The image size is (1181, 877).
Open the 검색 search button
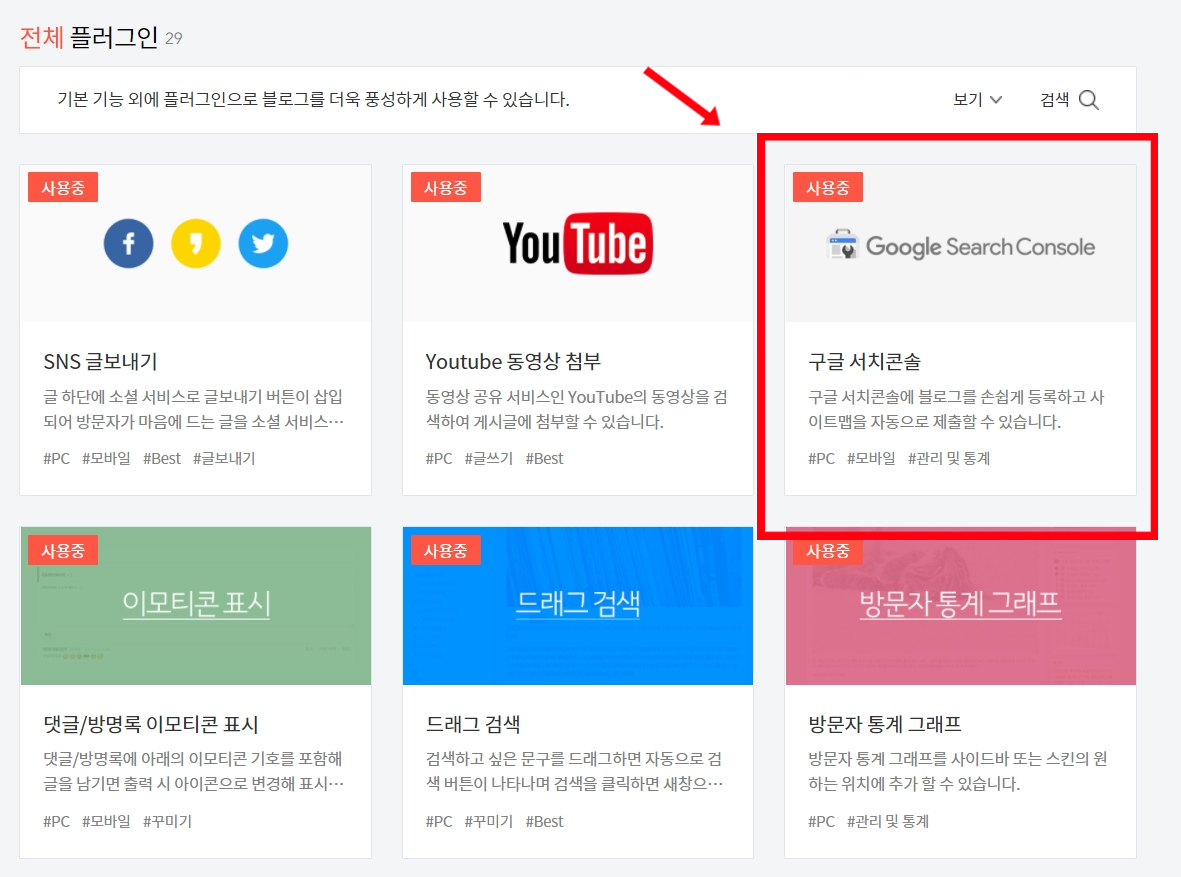tap(1070, 99)
